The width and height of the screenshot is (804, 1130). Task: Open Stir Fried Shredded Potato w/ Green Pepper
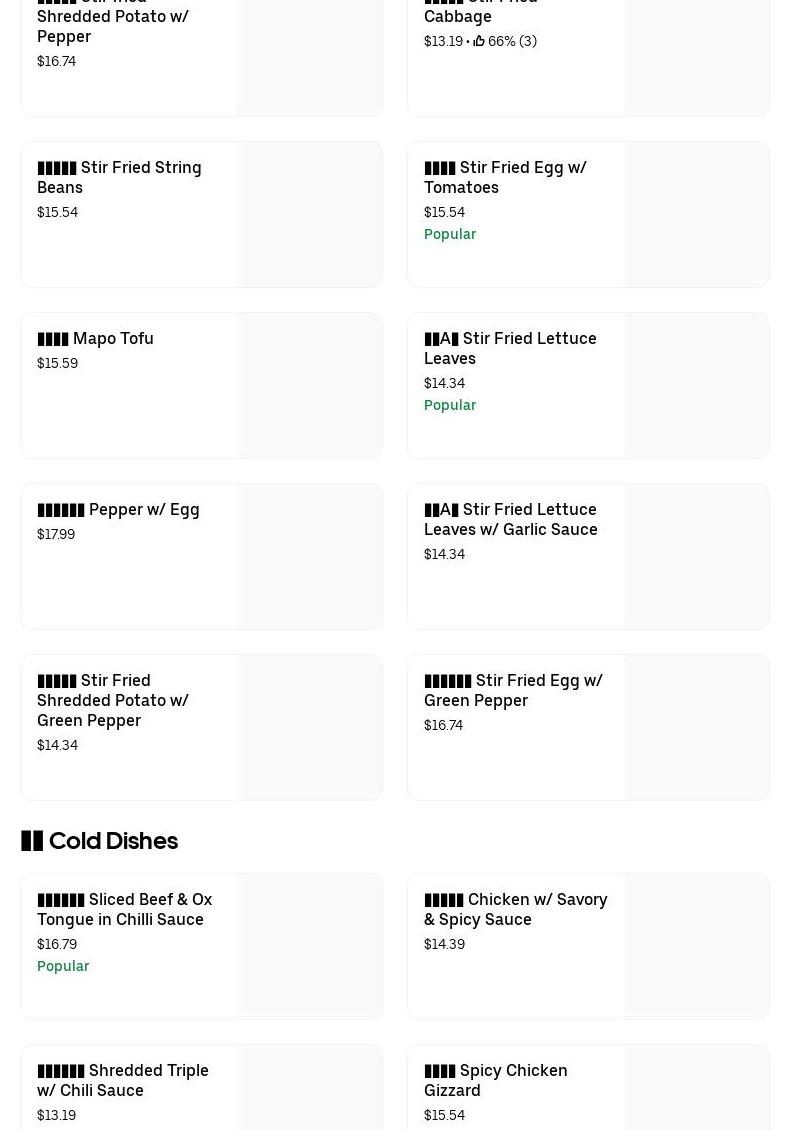[113, 700]
